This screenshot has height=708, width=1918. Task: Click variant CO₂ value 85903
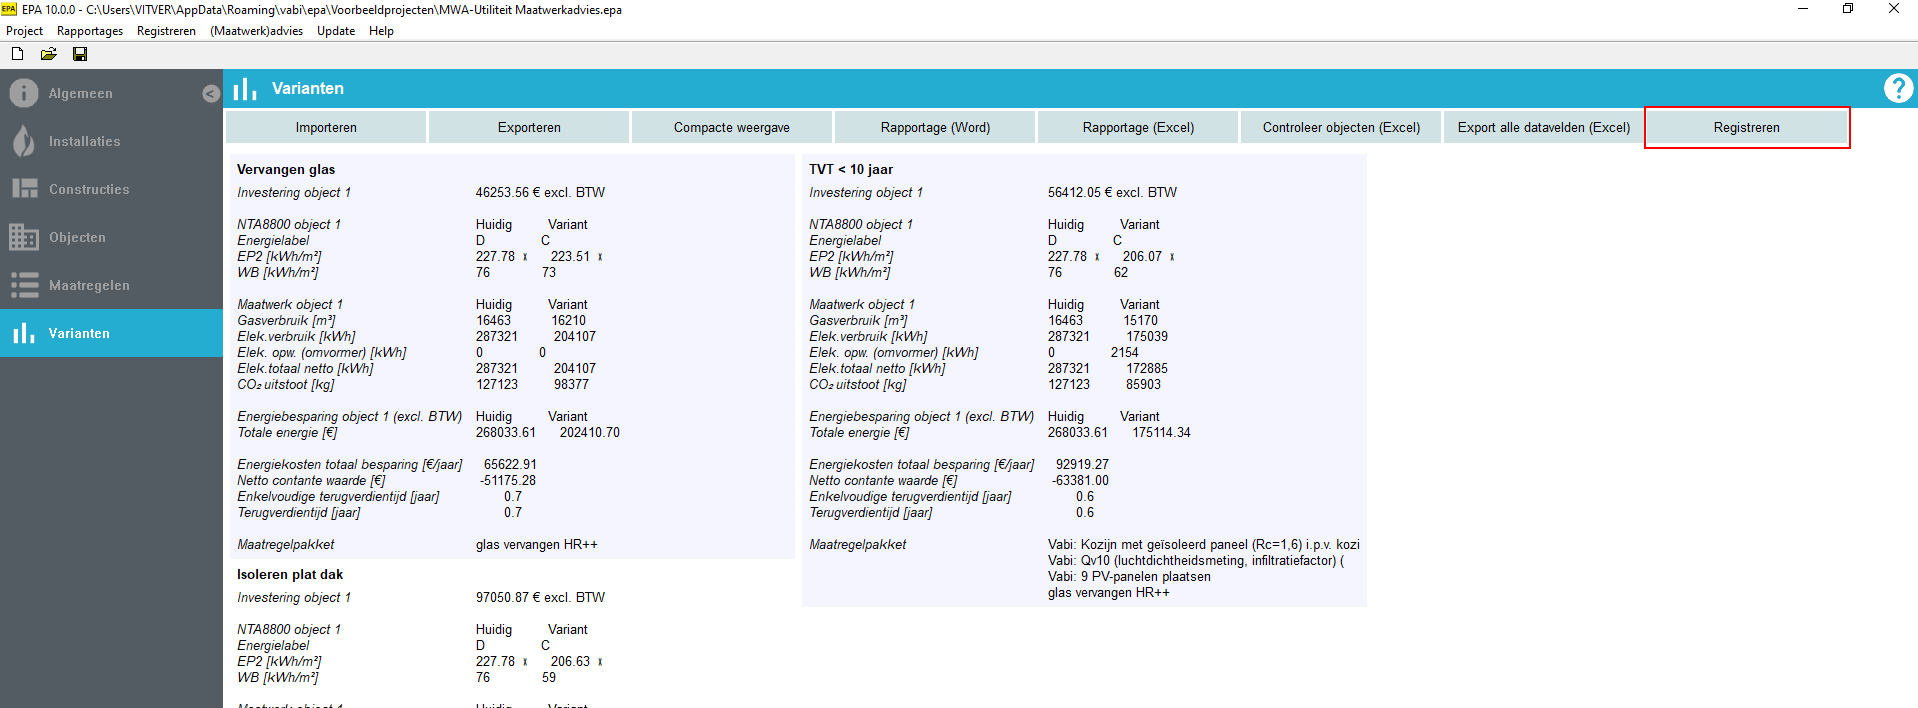tap(1143, 384)
